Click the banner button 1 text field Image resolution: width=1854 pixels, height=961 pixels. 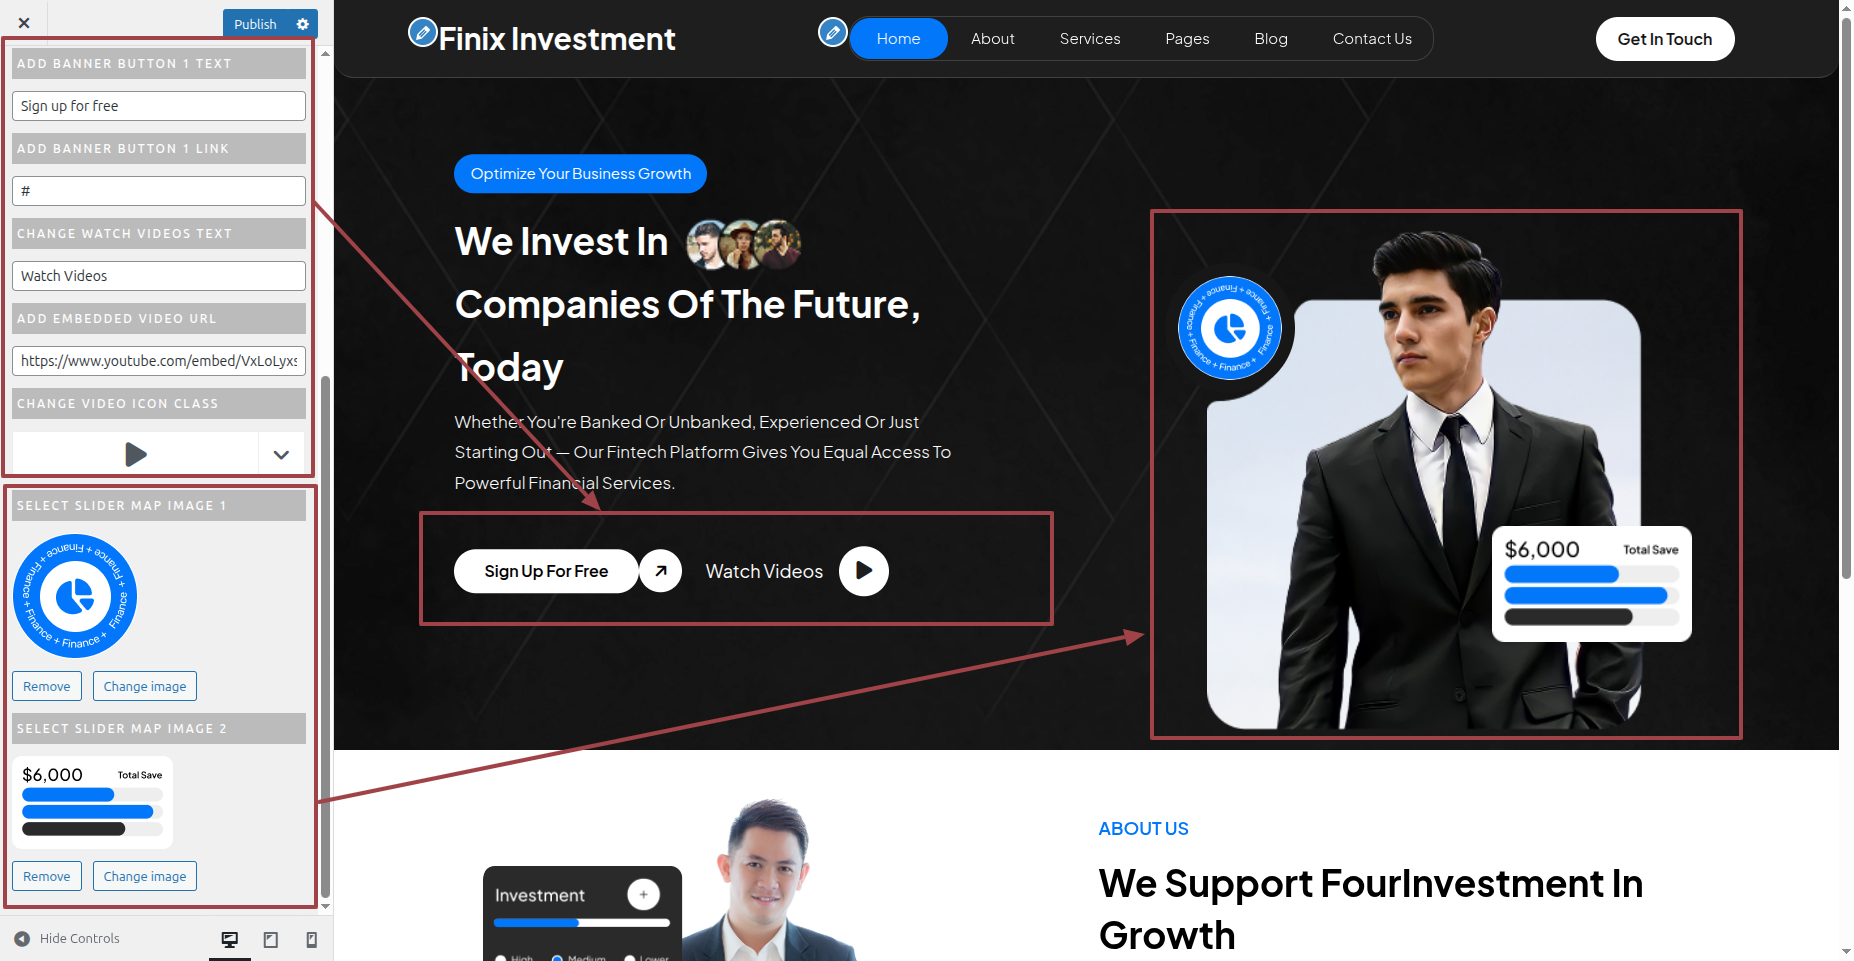point(159,106)
